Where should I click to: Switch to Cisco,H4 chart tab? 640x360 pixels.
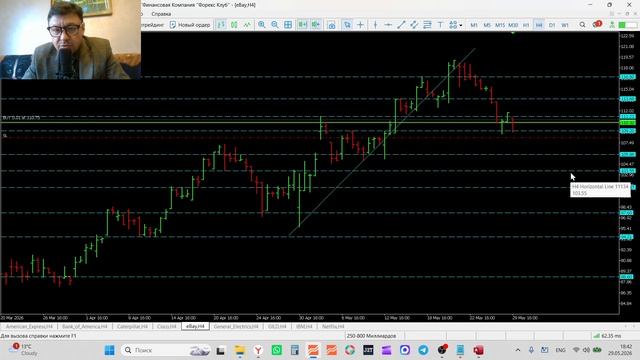point(167,327)
